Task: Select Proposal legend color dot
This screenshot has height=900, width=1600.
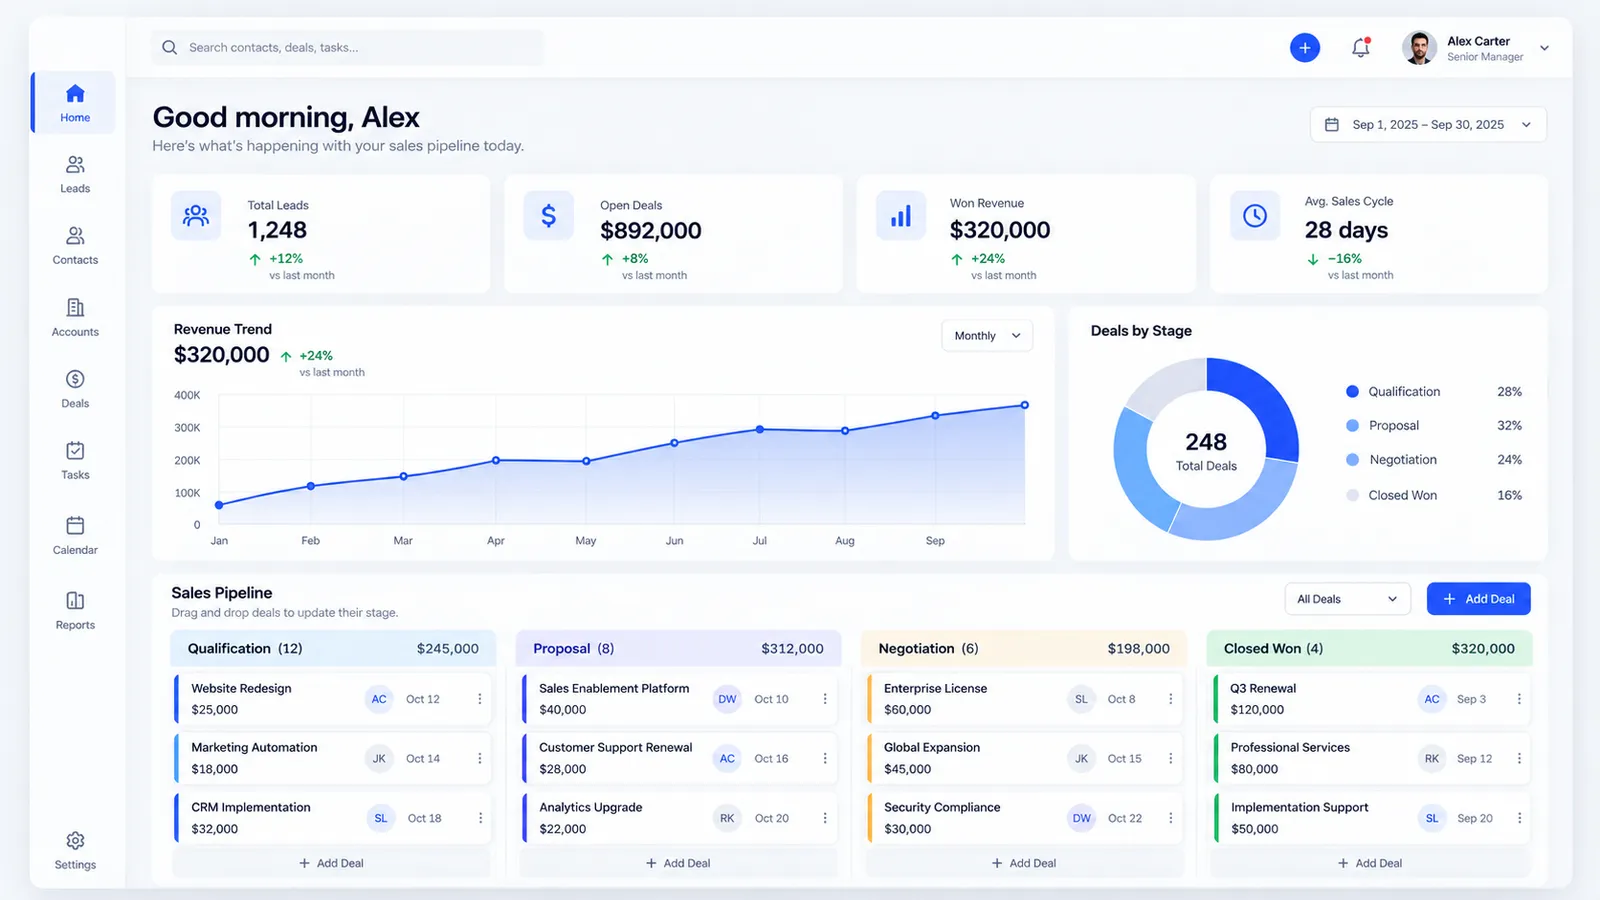Action: [x=1352, y=426]
